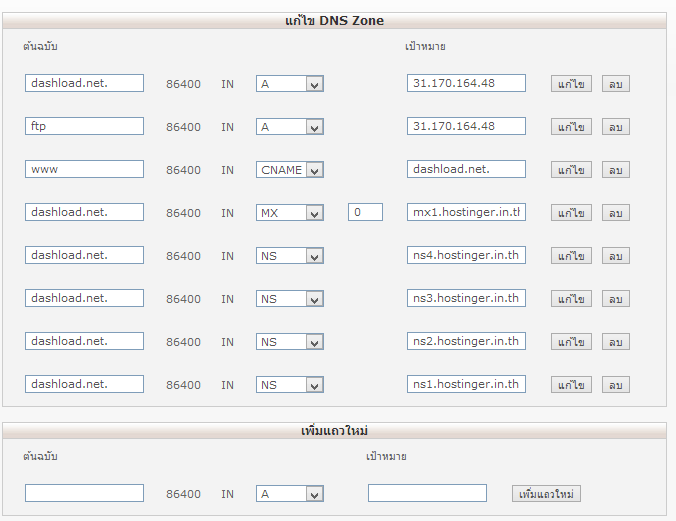Click mx1.hostinger.in.th target field
Screen dimensions: 676x521
point(466,212)
